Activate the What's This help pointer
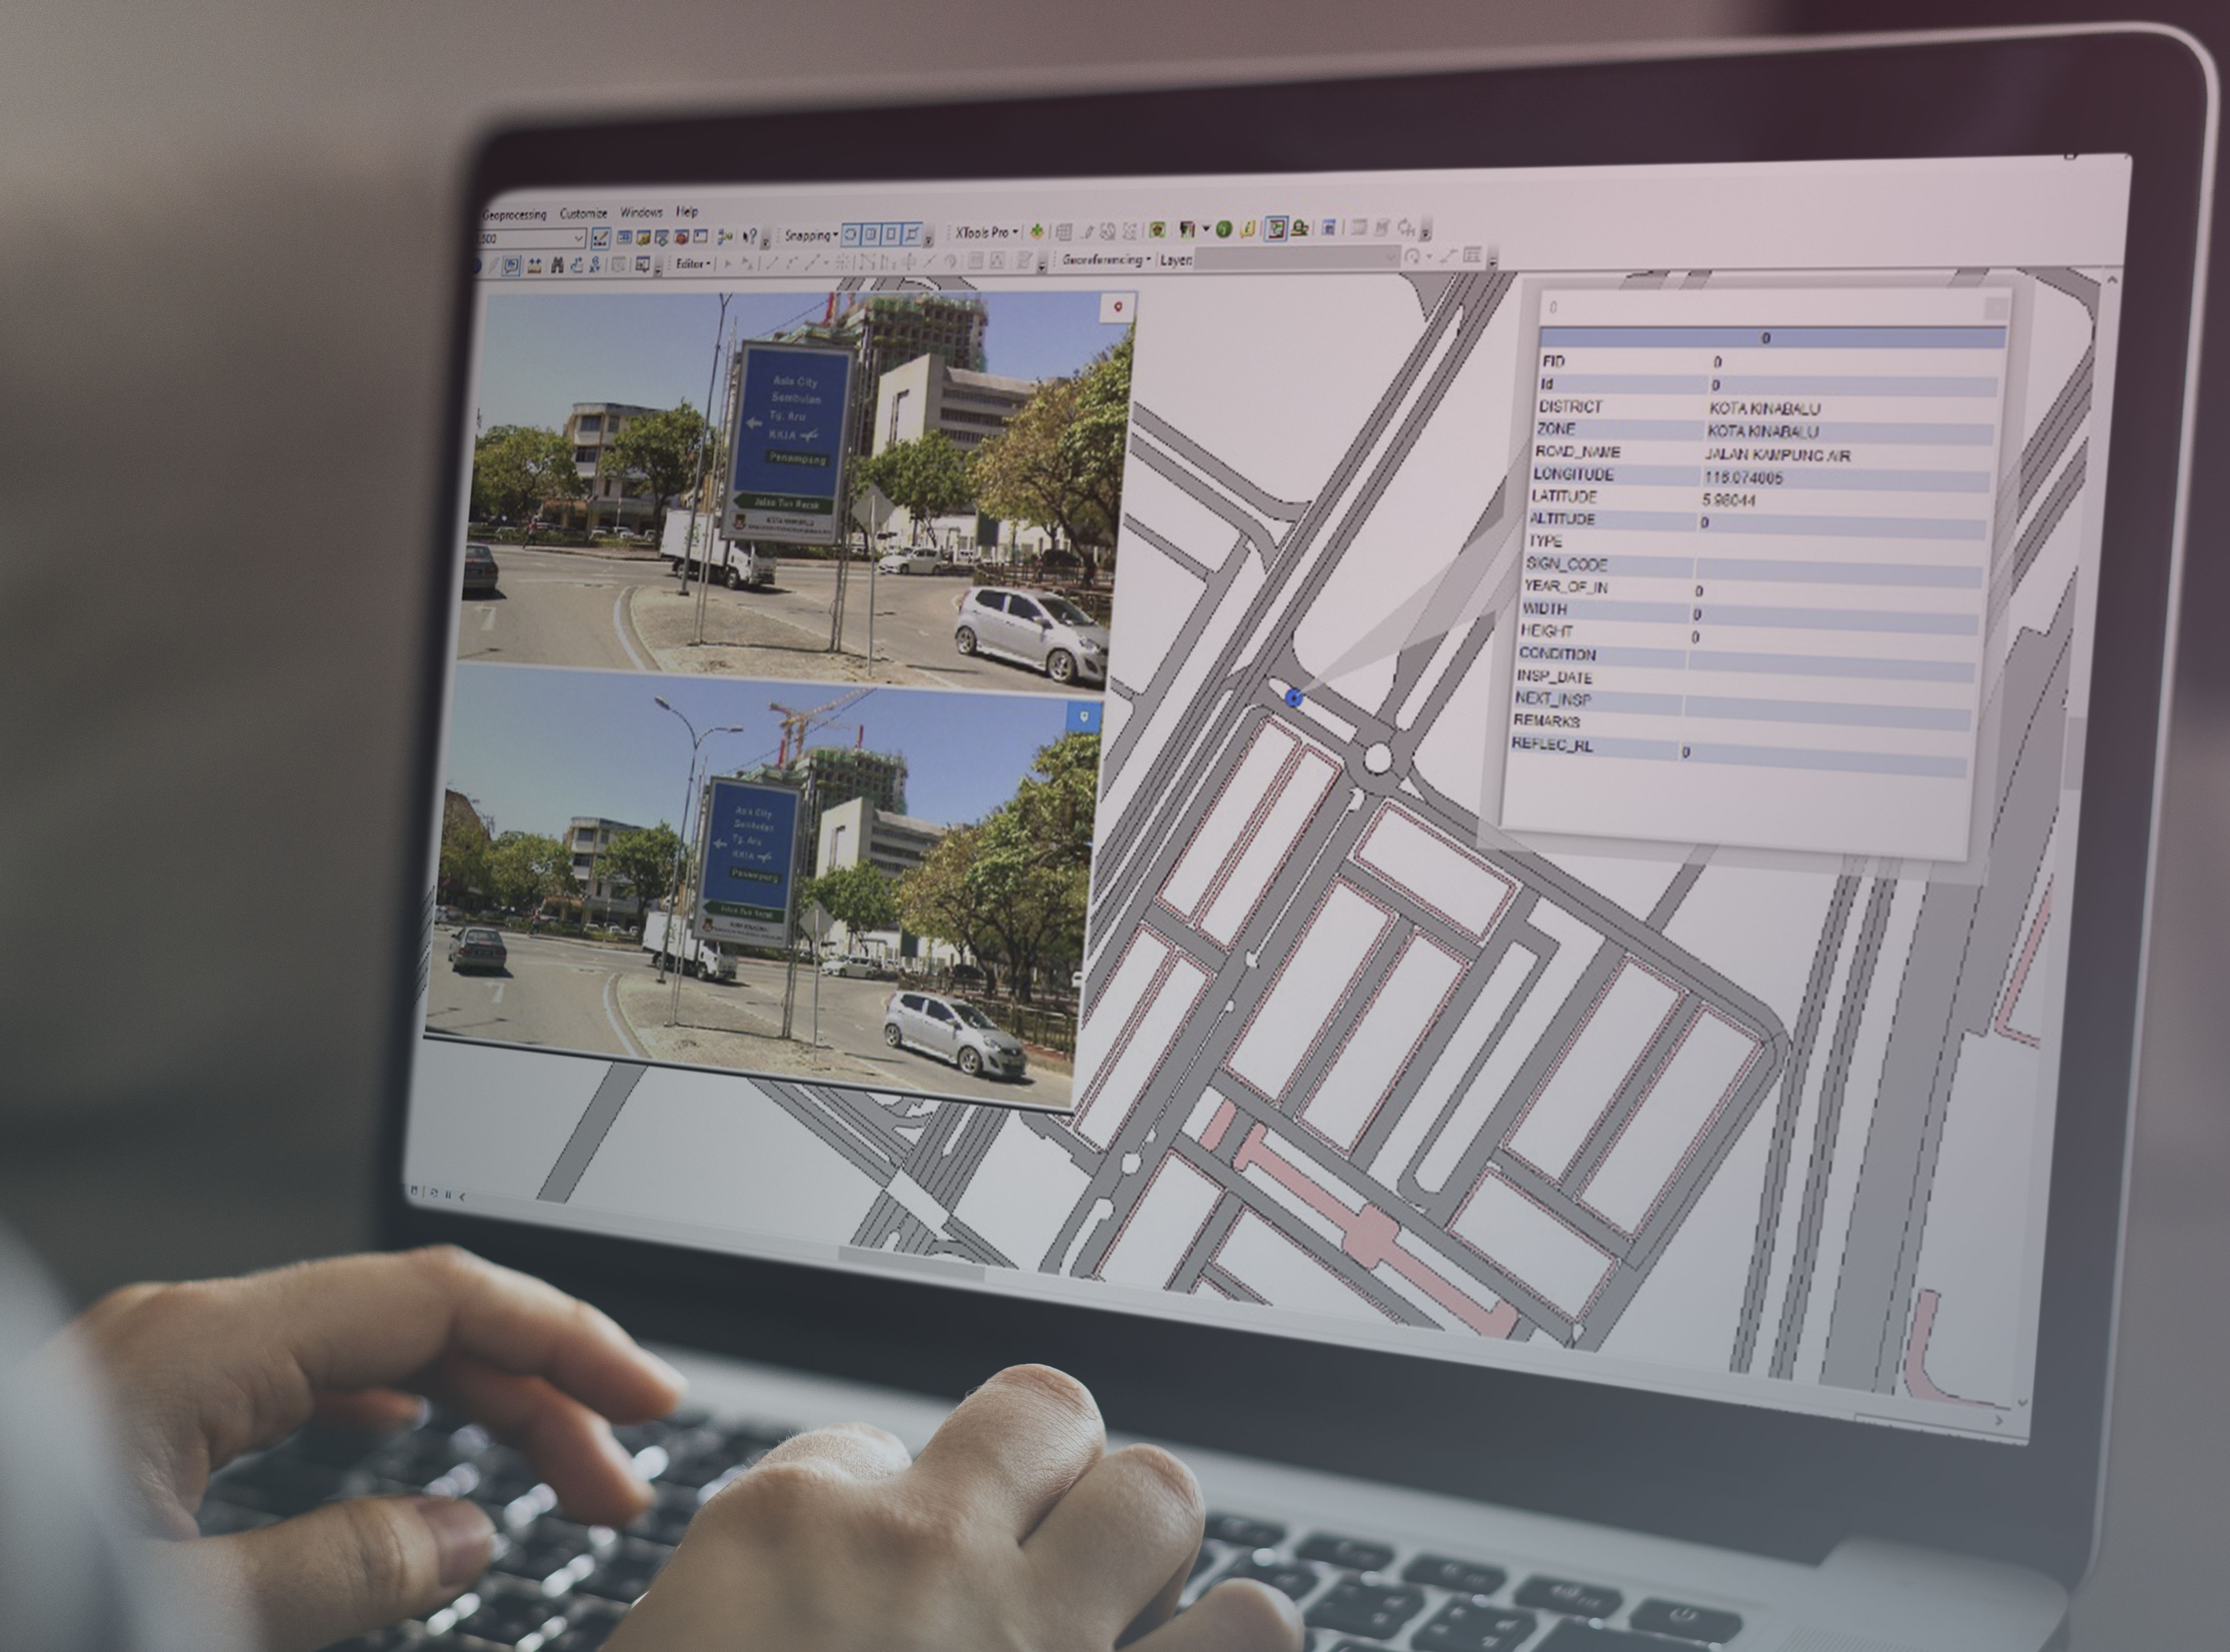 click(x=750, y=237)
